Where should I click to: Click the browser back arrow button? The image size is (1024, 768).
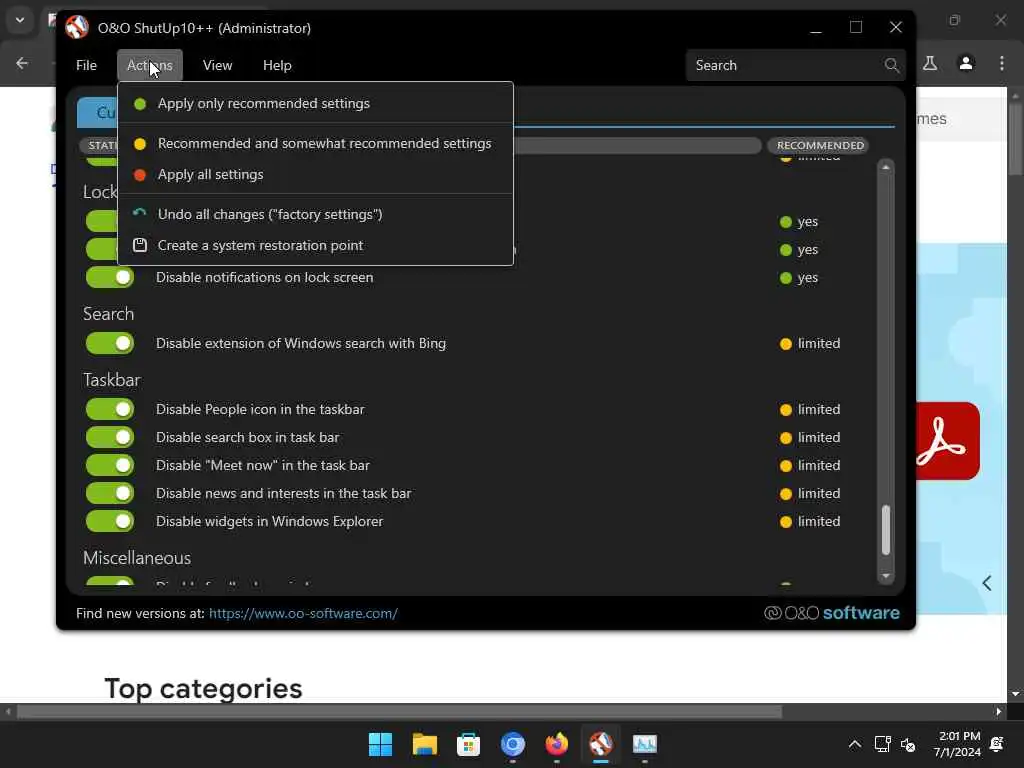22,63
